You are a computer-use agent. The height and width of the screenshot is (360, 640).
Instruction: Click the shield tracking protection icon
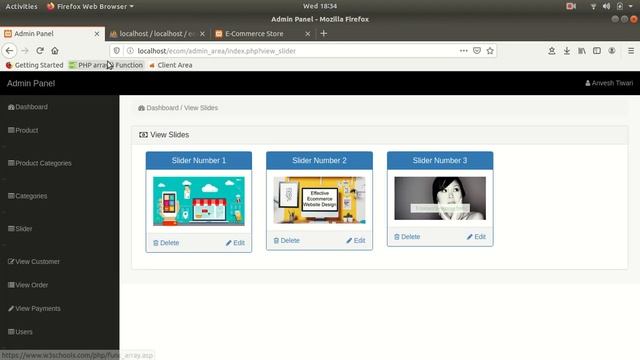(117, 51)
